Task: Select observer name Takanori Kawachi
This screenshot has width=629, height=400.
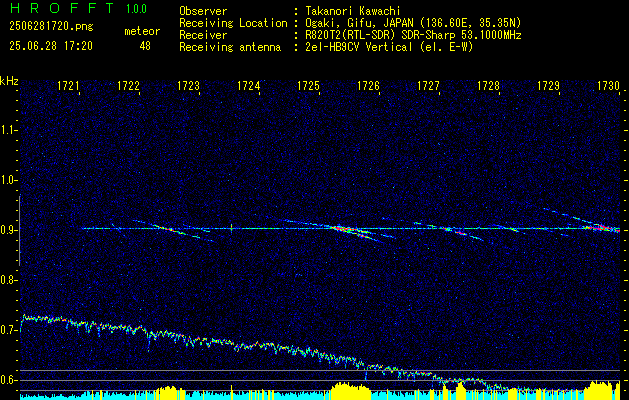Action: [x=353, y=11]
